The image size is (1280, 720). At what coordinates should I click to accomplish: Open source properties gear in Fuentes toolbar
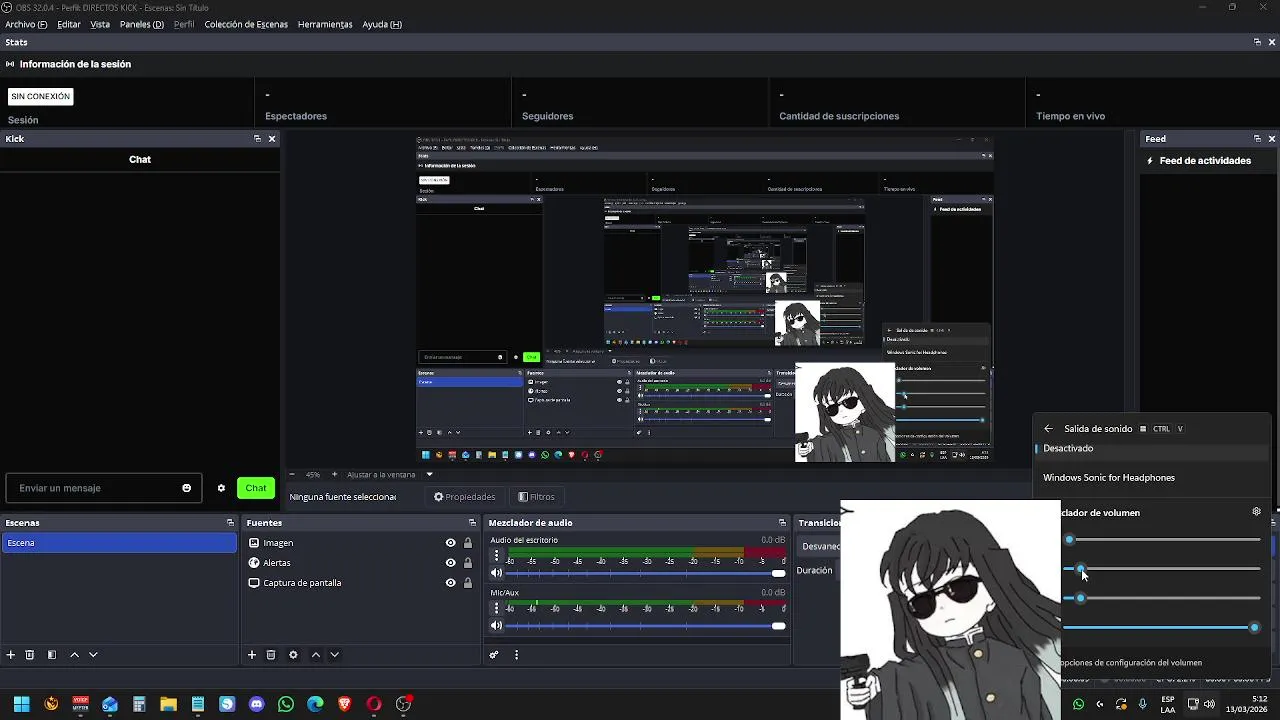[293, 655]
